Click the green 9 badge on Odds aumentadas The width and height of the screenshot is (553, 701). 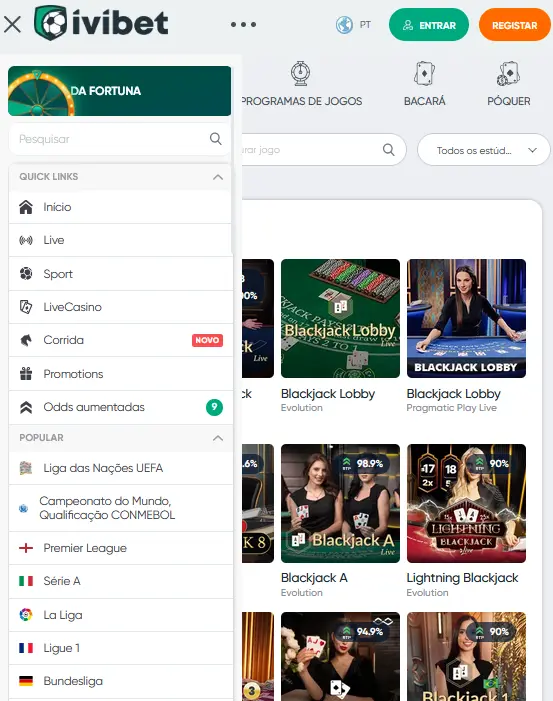pyautogui.click(x=214, y=407)
